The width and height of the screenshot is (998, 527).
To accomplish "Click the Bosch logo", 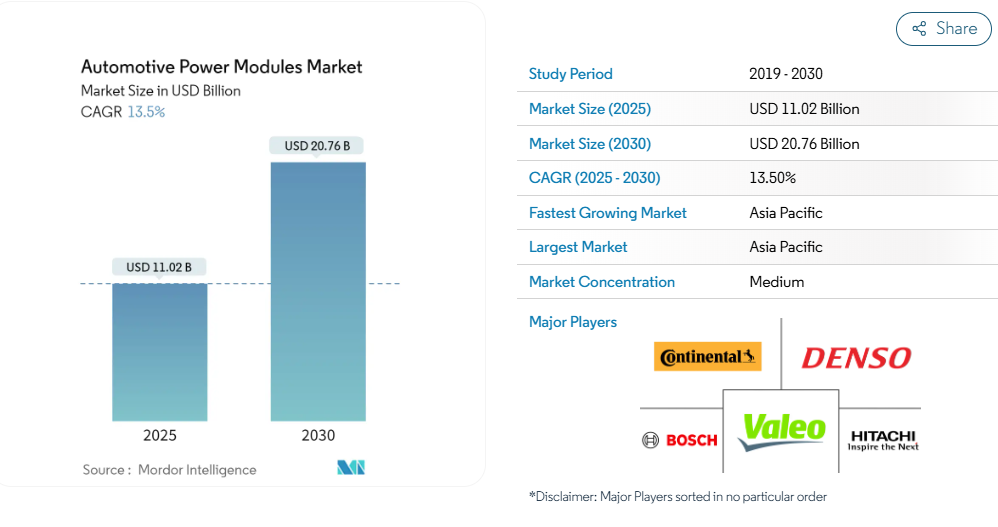I will coord(680,440).
